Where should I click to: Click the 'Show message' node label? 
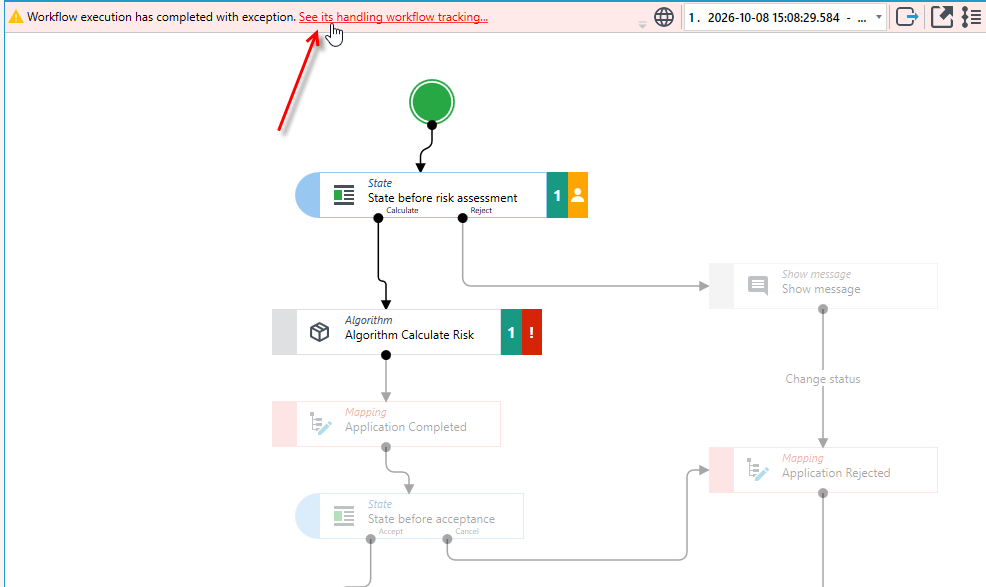[821, 289]
